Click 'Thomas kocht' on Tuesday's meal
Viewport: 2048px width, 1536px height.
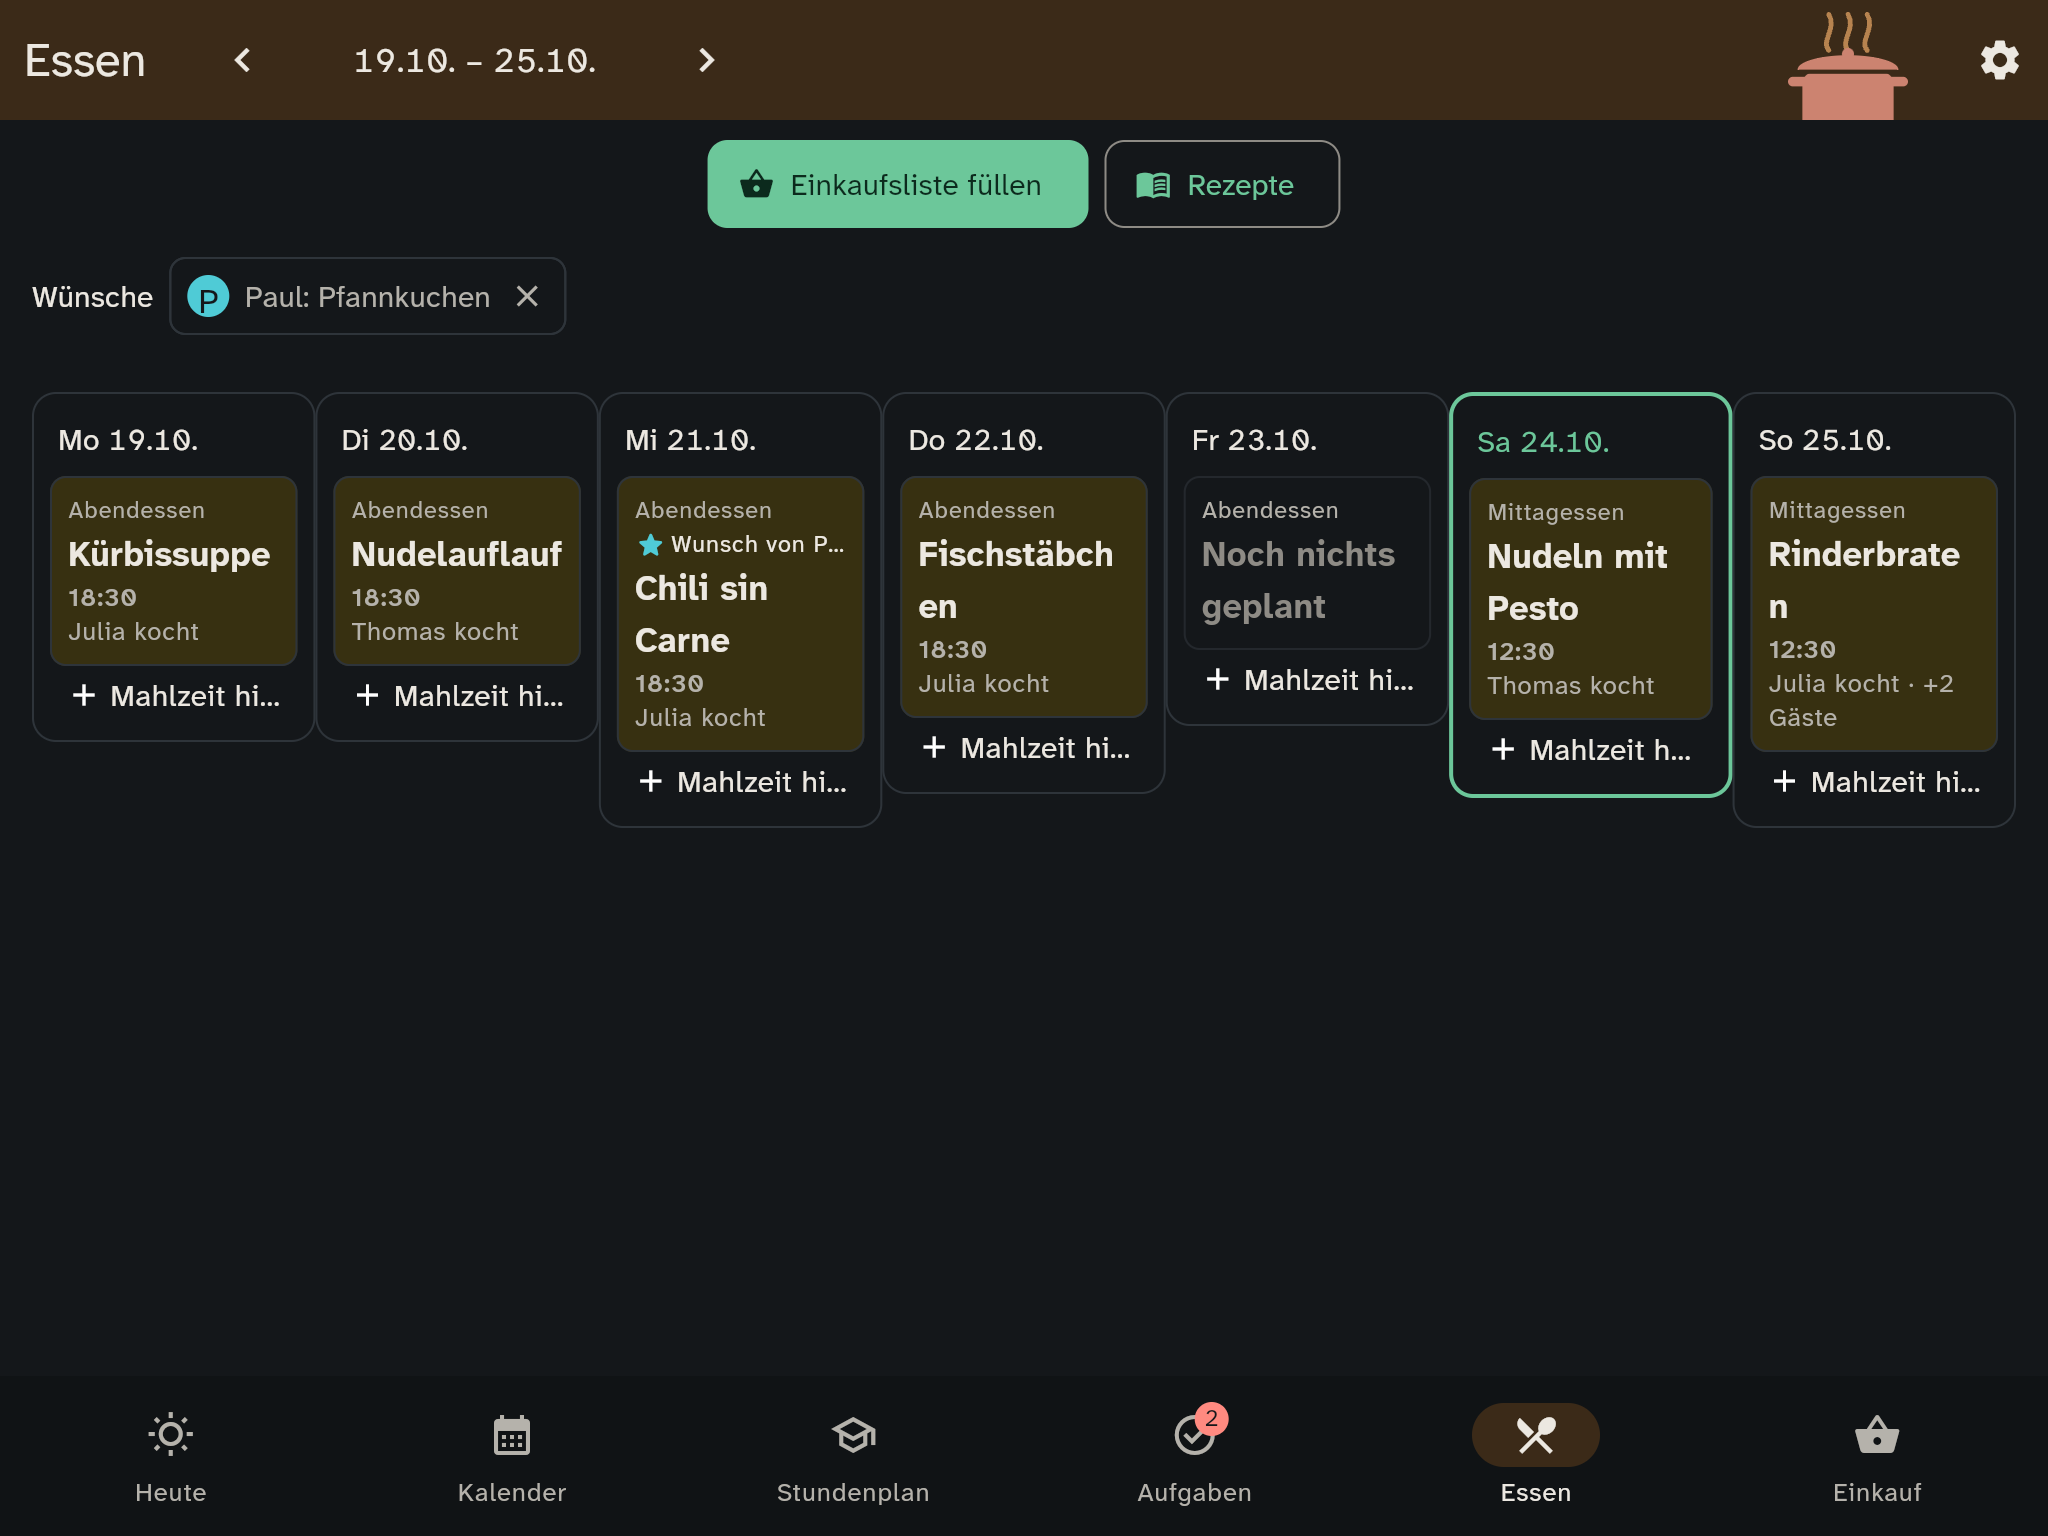[x=435, y=632]
